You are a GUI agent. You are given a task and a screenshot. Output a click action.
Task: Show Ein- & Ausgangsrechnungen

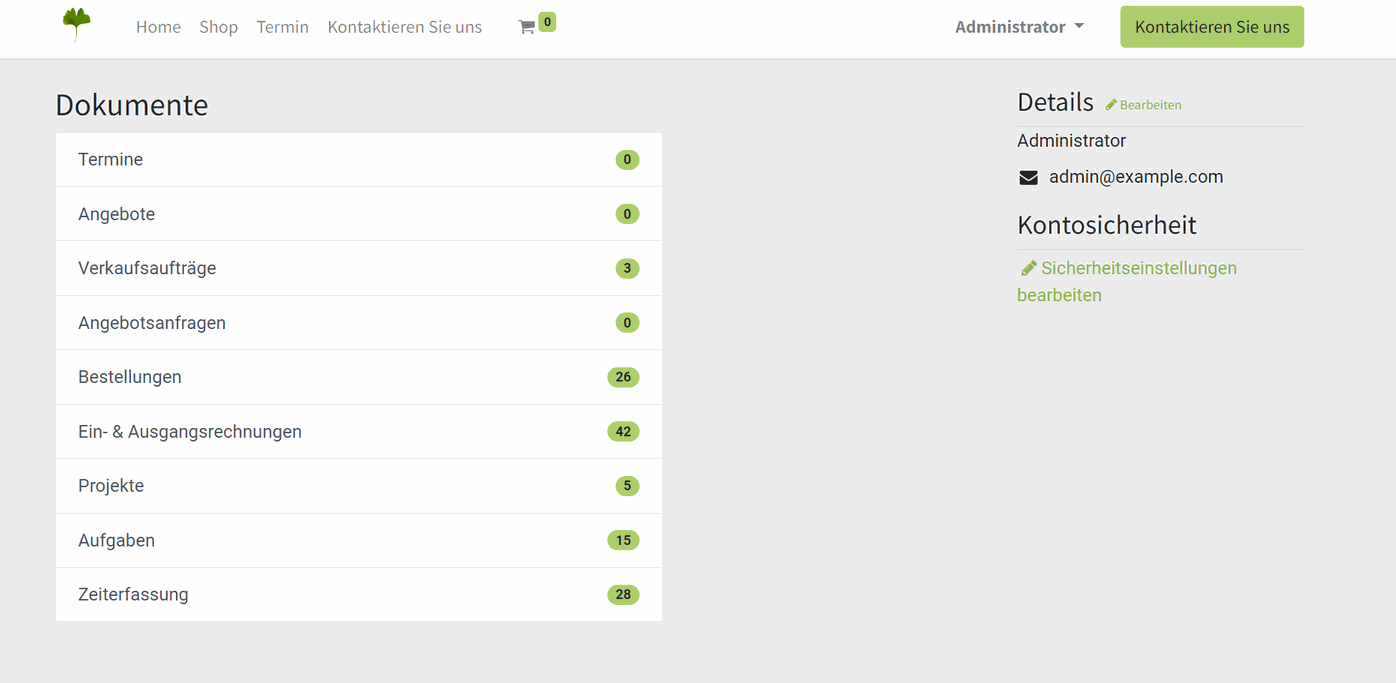(190, 432)
